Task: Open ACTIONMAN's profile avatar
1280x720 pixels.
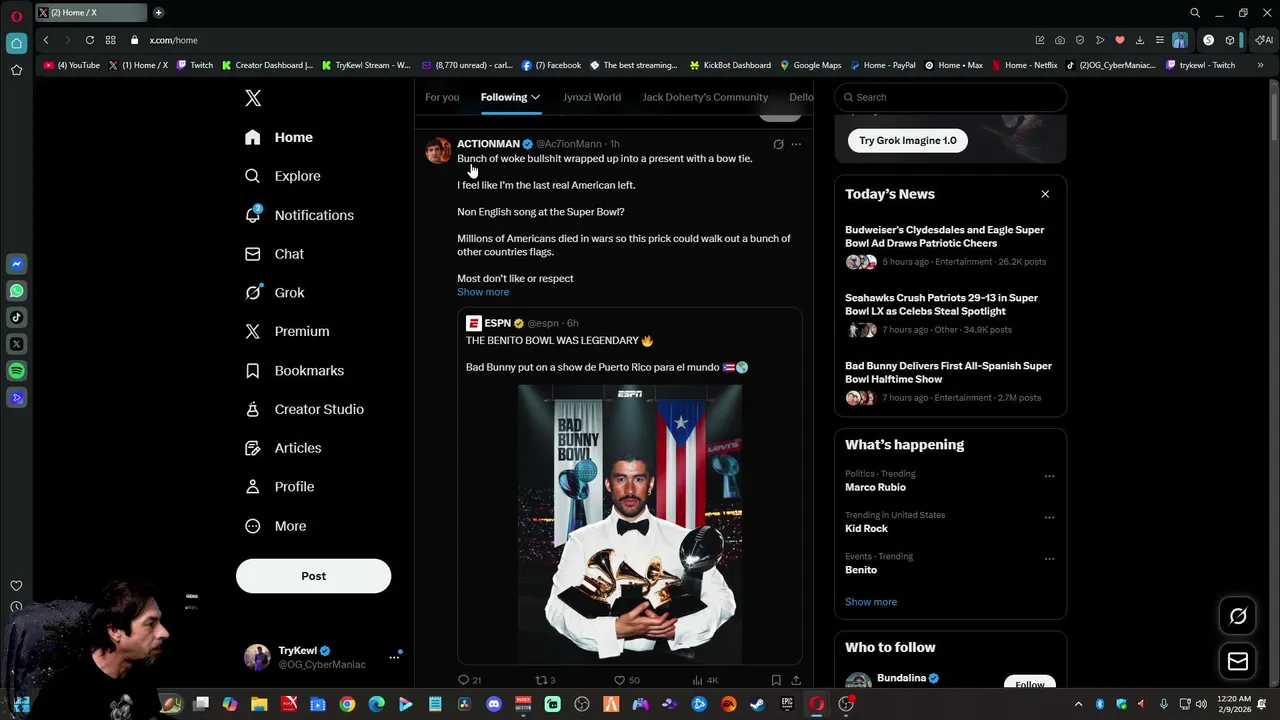Action: coord(438,150)
